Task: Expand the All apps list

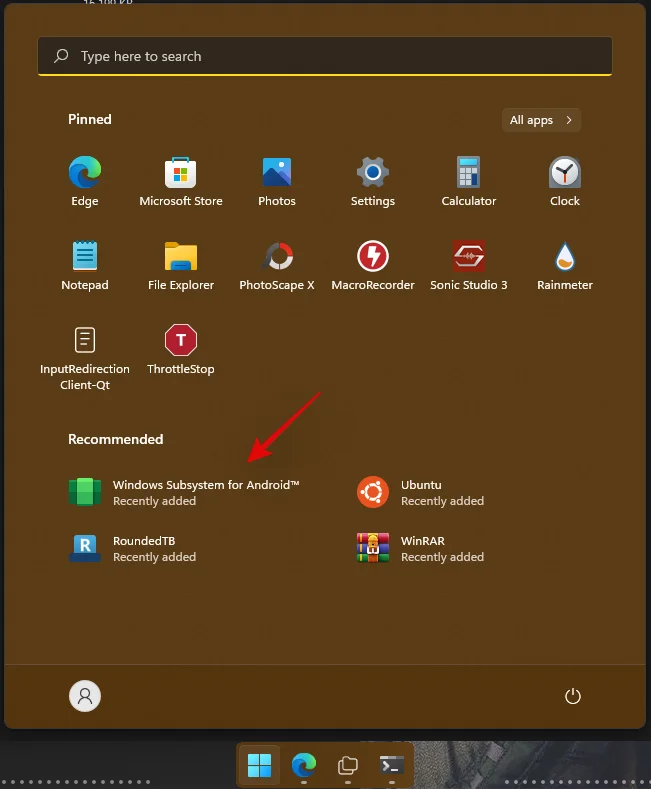Action: [541, 120]
